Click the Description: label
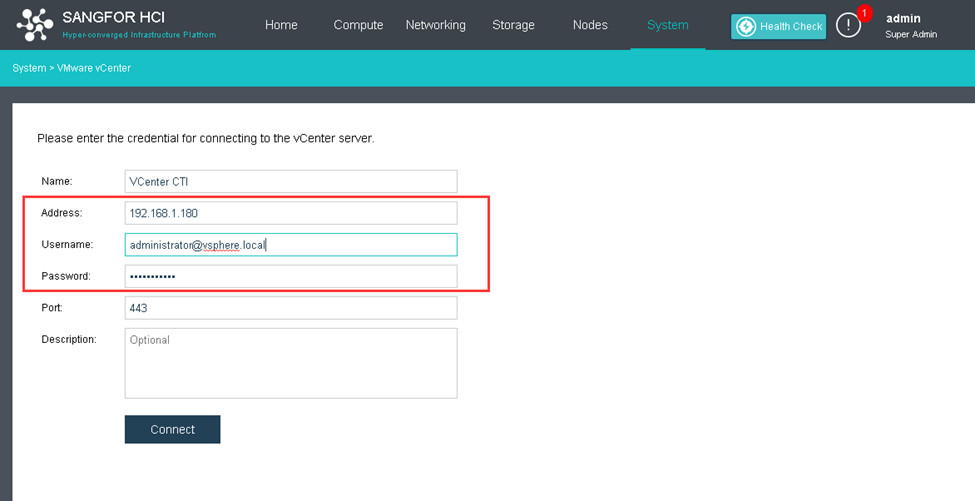Screen dimensions: 975x501 tap(69, 339)
